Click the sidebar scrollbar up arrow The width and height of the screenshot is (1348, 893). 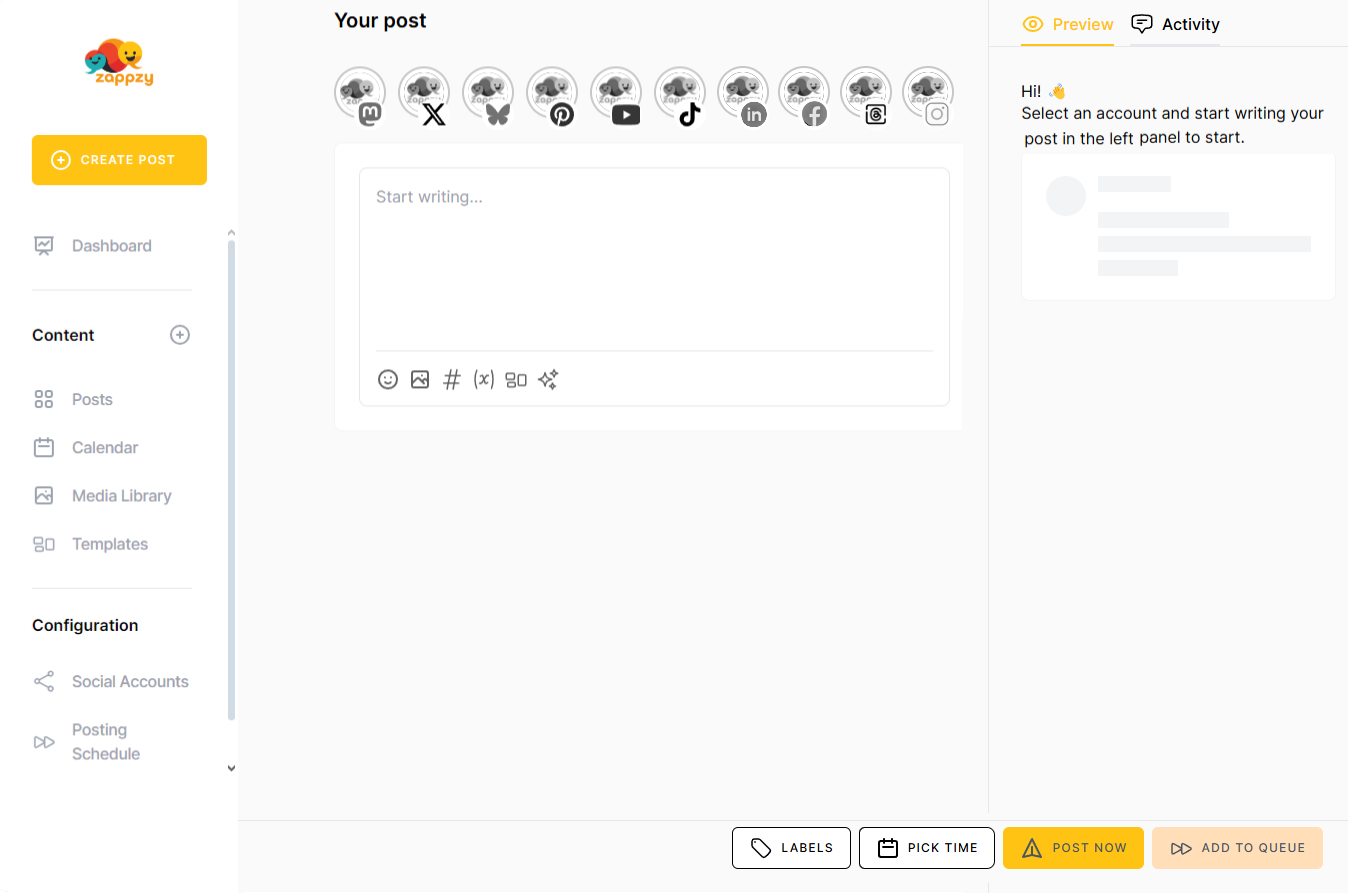click(x=232, y=231)
